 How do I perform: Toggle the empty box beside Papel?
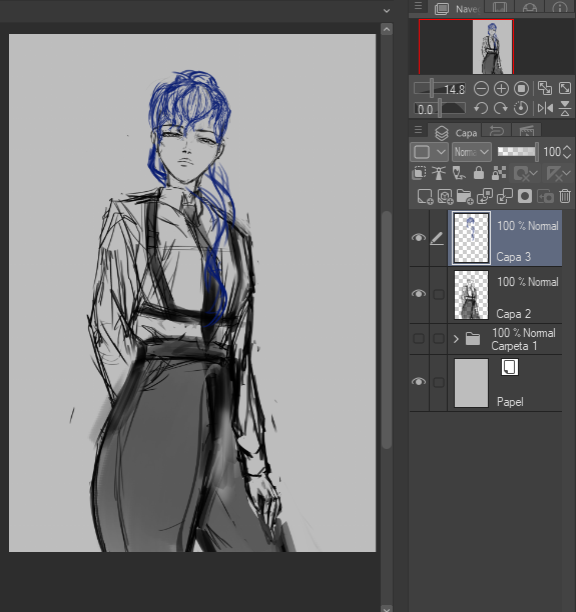[439, 382]
